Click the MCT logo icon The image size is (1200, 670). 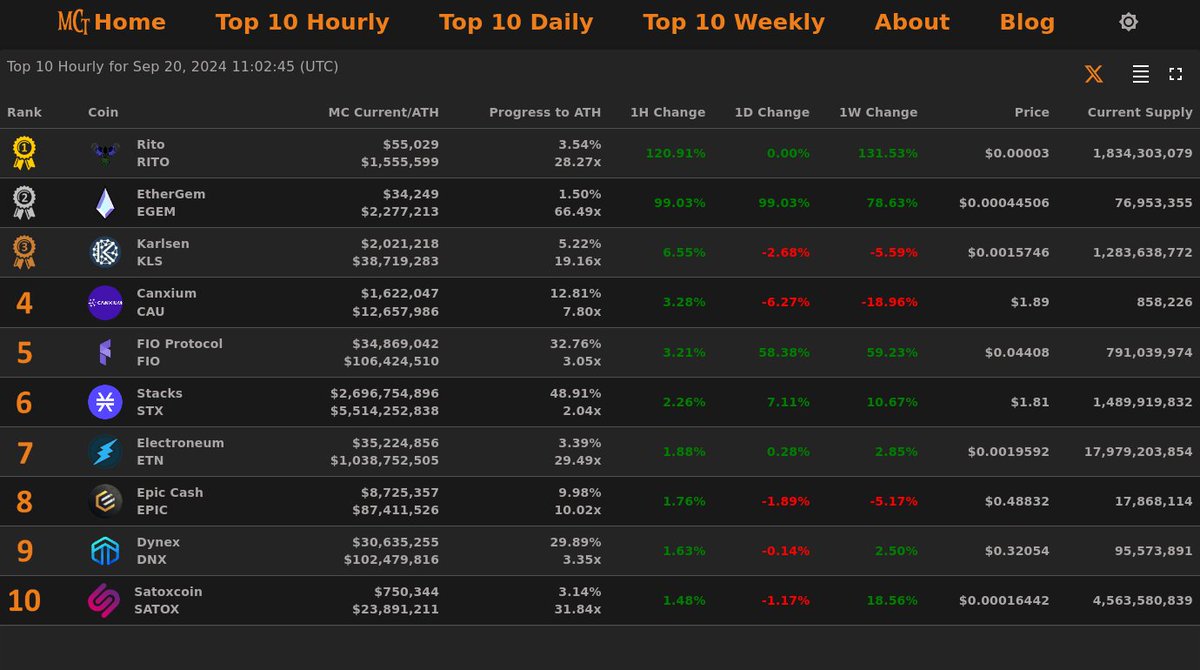[74, 22]
